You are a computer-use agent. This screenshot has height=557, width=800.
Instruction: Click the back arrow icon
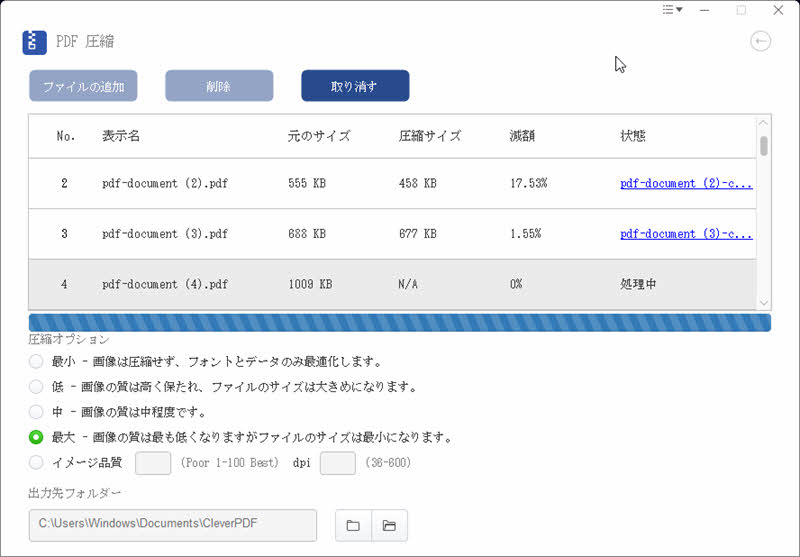pyautogui.click(x=761, y=41)
